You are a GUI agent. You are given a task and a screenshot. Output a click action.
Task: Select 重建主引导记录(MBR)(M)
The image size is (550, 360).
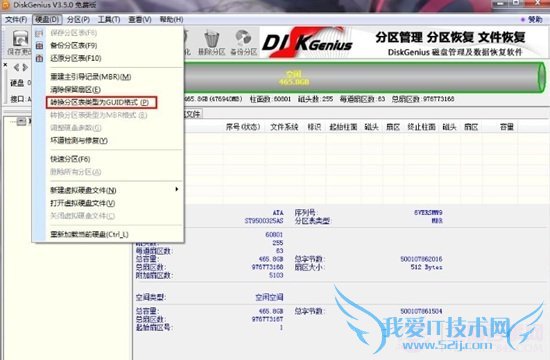(x=91, y=76)
